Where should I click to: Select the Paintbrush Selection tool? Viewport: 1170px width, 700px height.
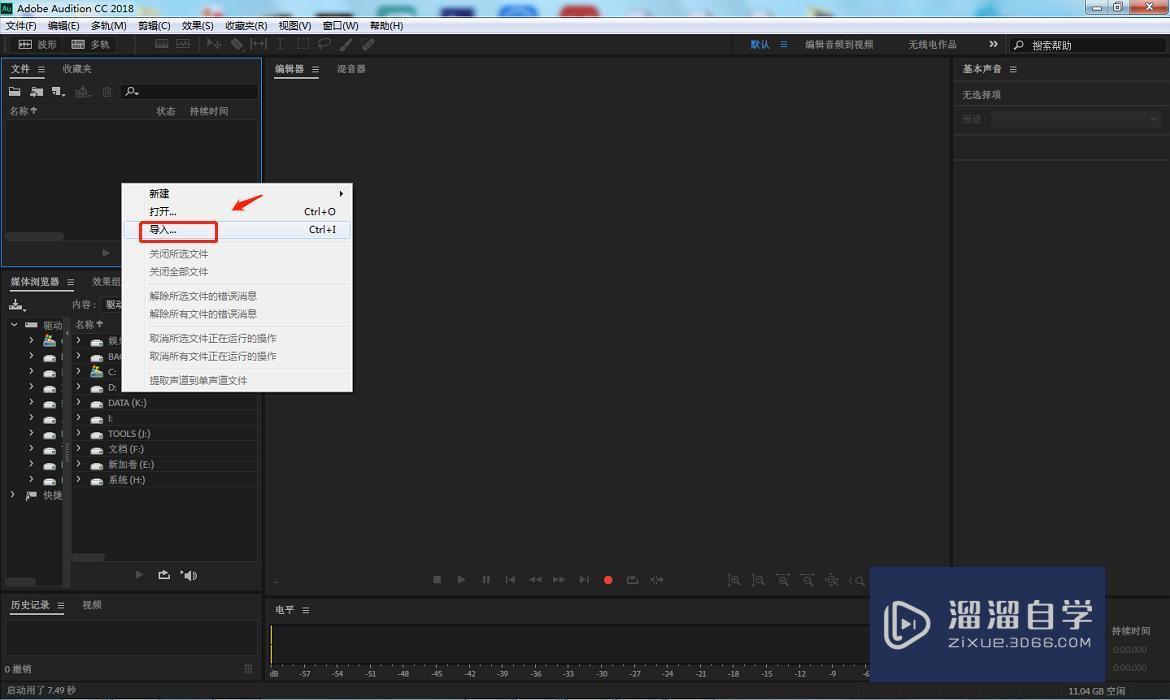pos(346,44)
